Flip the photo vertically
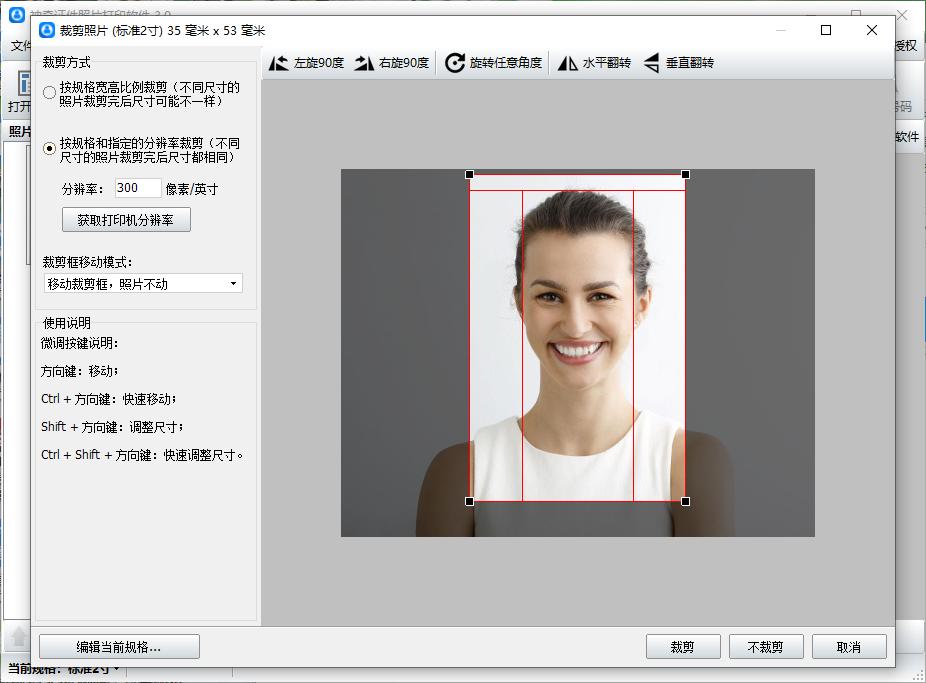 652,63
